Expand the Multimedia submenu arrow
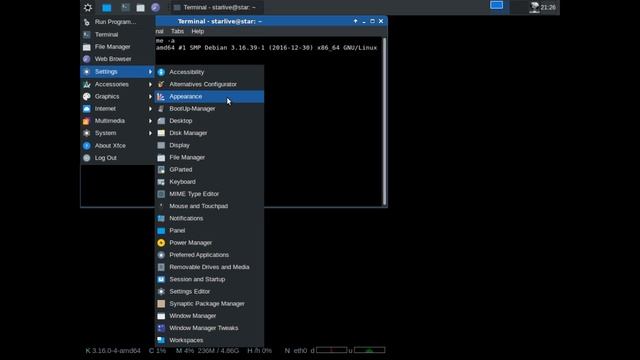 click(150, 121)
